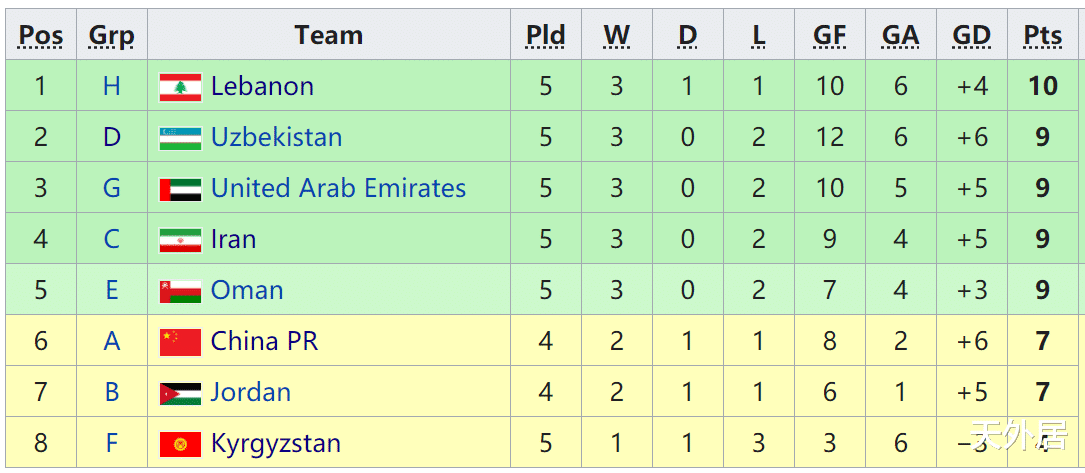
Task: Click the Uzbekistan flag icon
Action: click(180, 138)
